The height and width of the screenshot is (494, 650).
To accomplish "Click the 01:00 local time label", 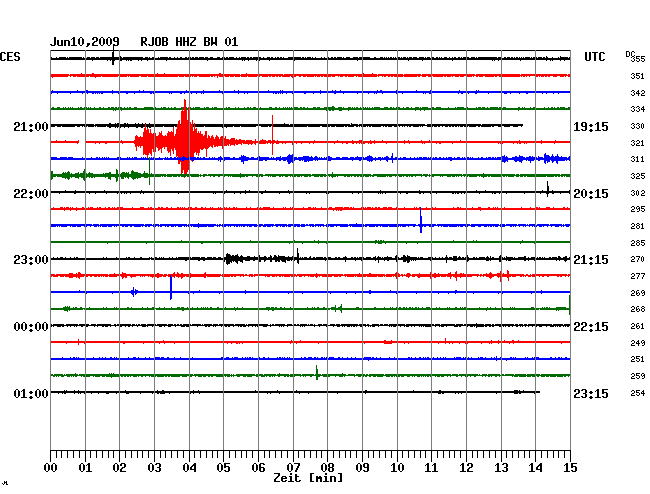I will tap(31, 393).
